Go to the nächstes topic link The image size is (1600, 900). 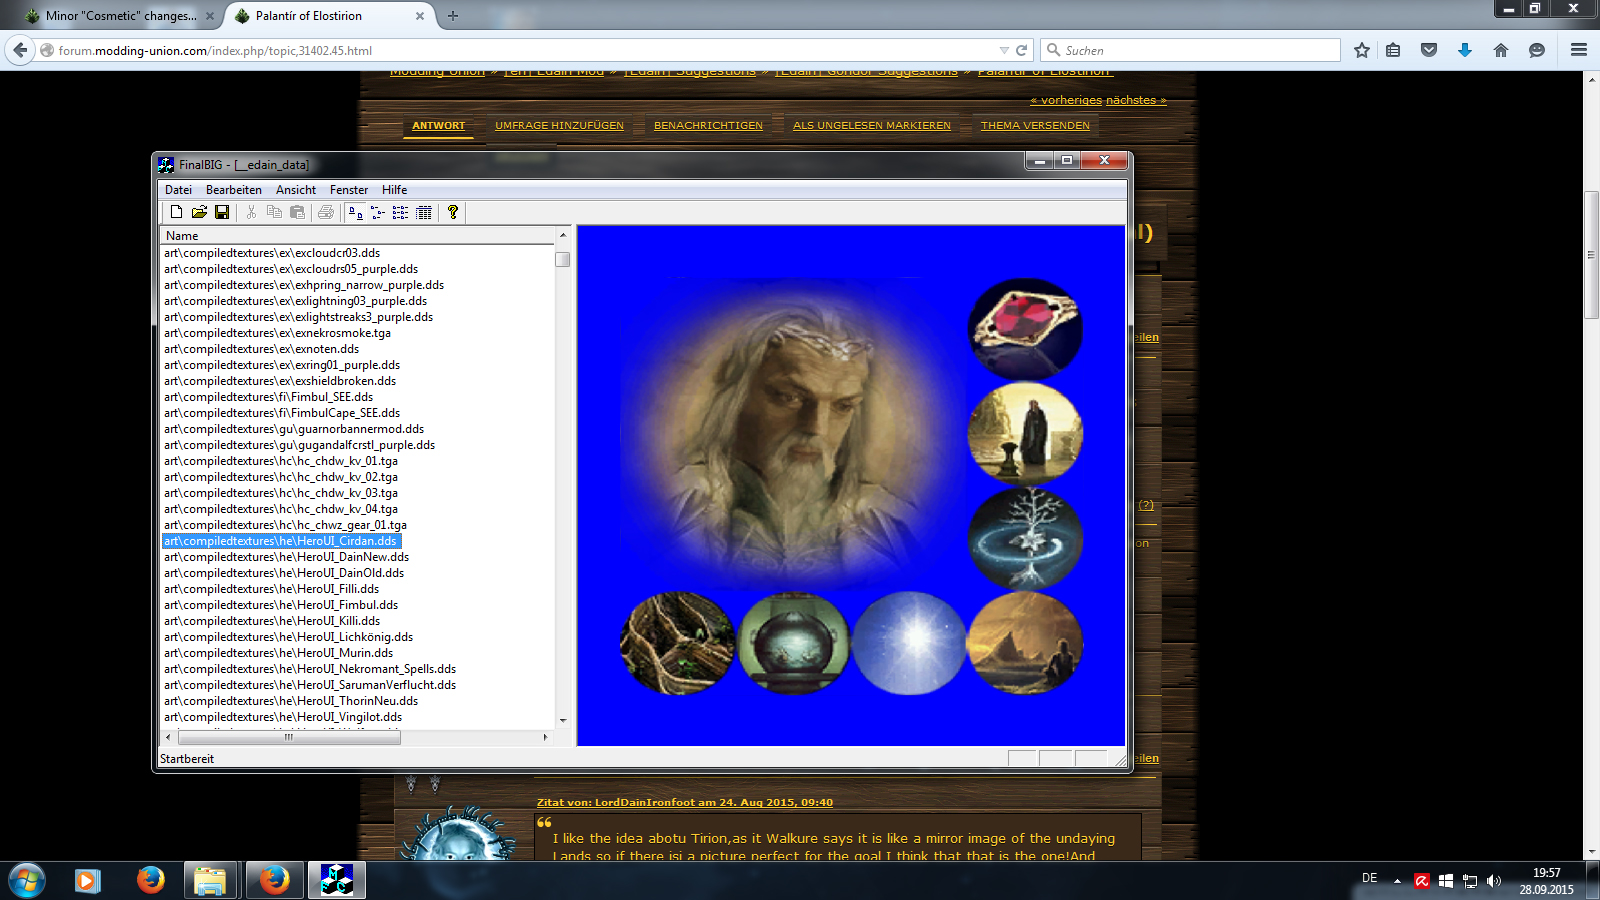coord(1136,100)
